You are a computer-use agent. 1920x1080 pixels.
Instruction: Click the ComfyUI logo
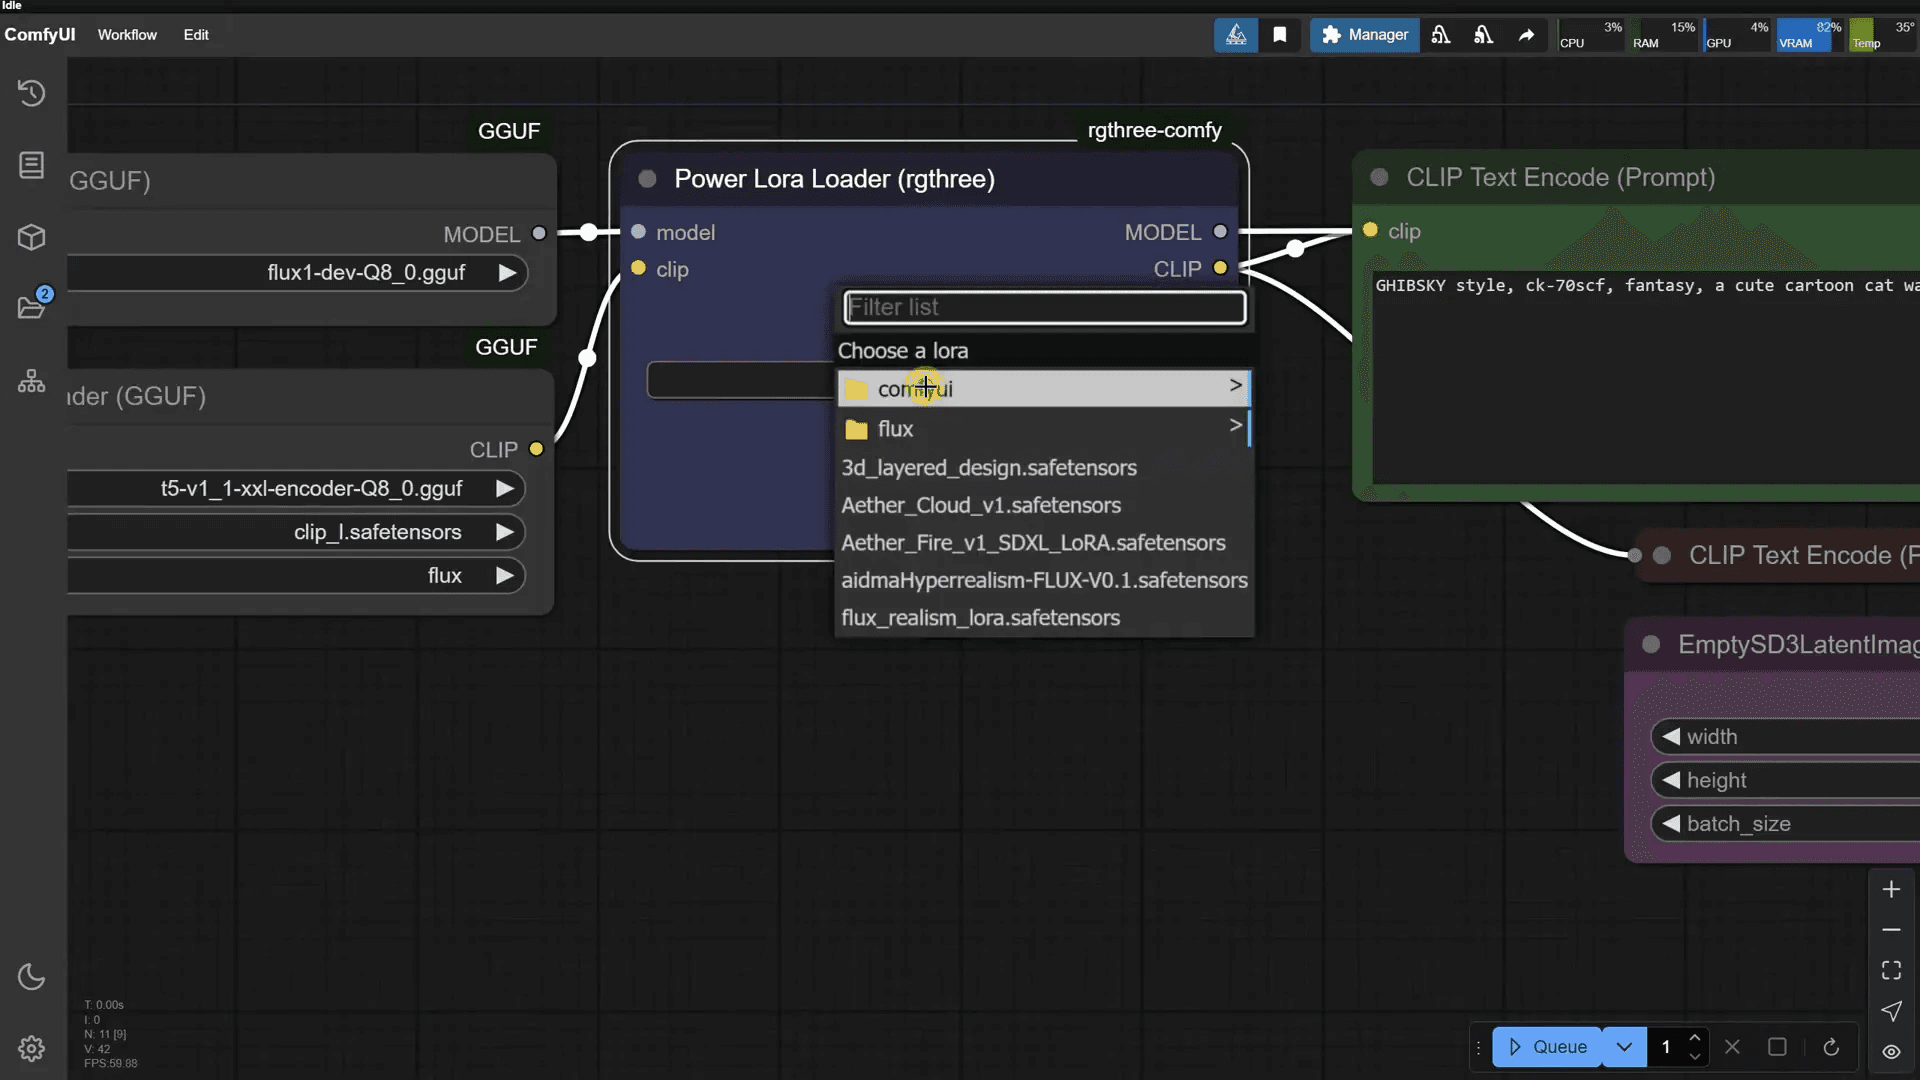(x=40, y=34)
